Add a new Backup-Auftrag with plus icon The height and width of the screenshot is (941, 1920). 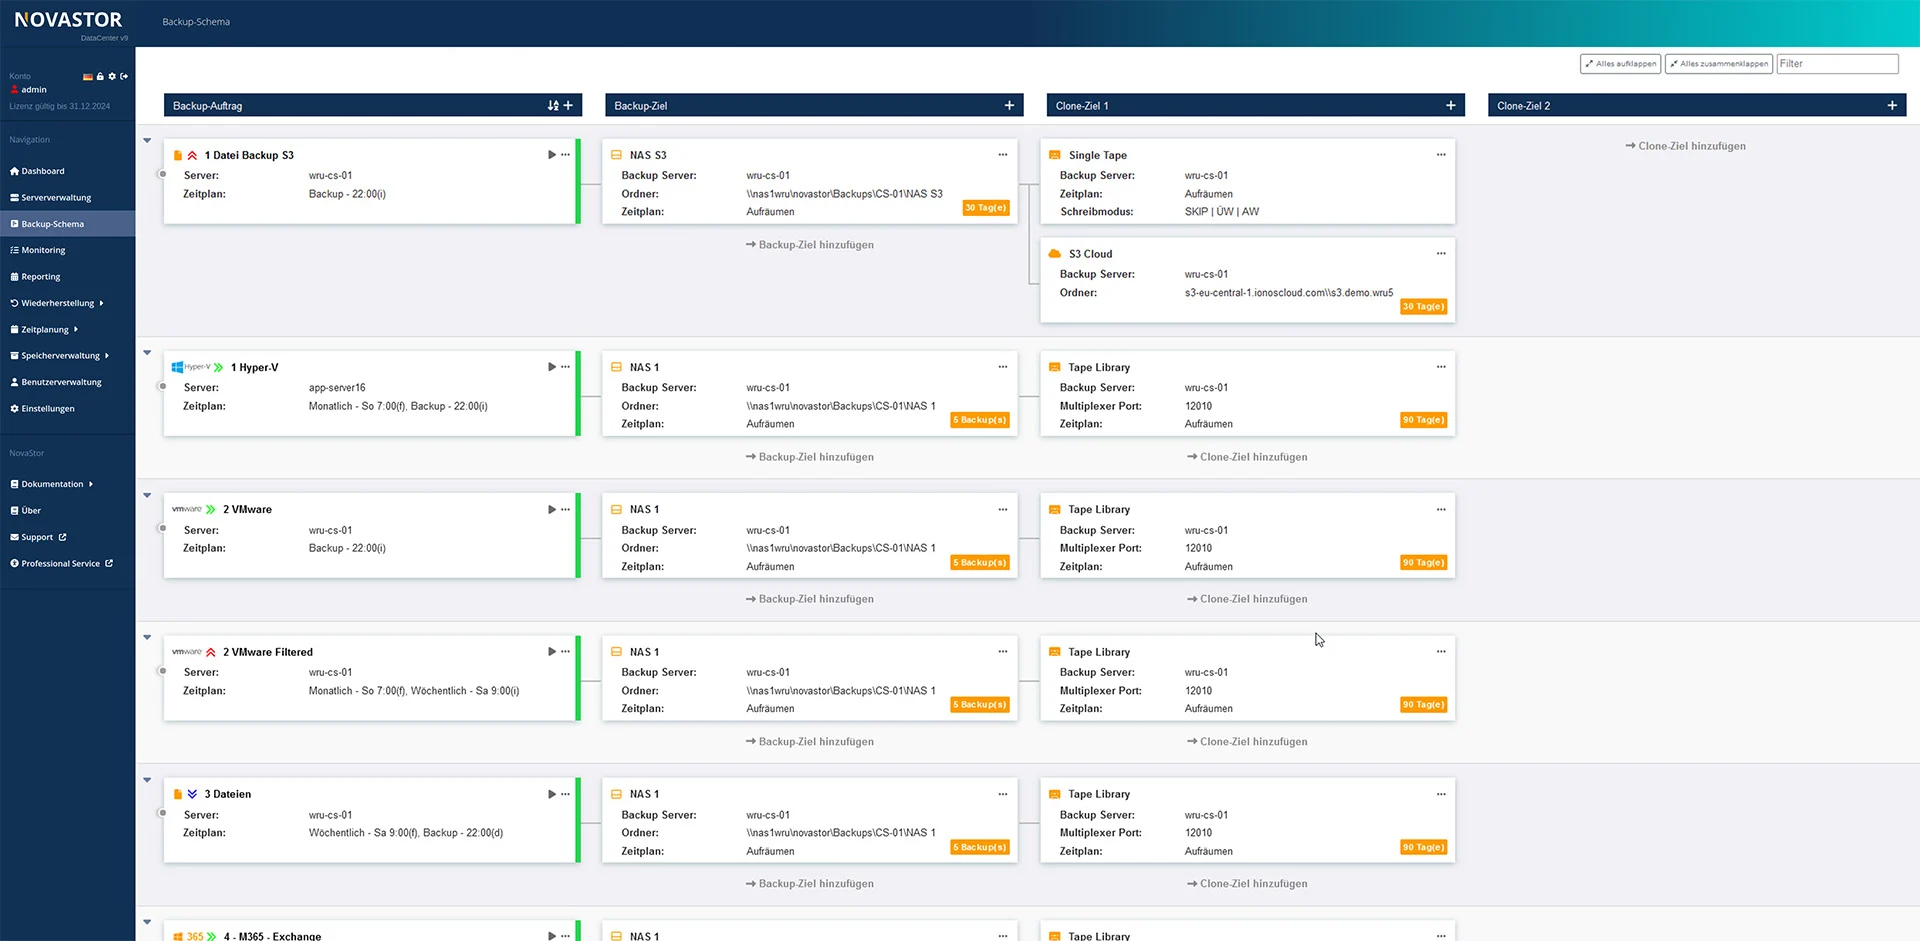coord(568,106)
